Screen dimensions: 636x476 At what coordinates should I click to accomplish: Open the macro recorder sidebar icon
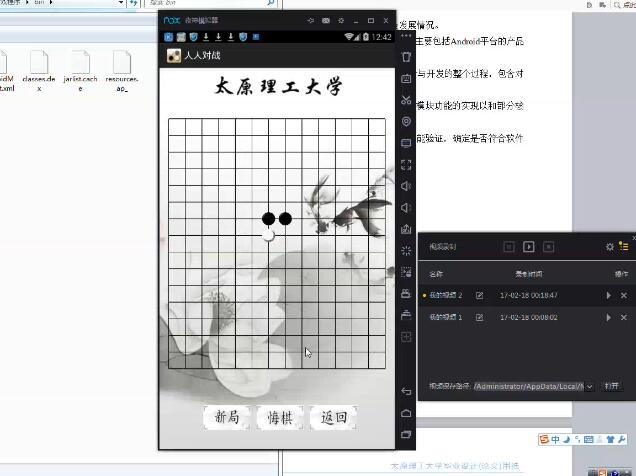click(406, 272)
